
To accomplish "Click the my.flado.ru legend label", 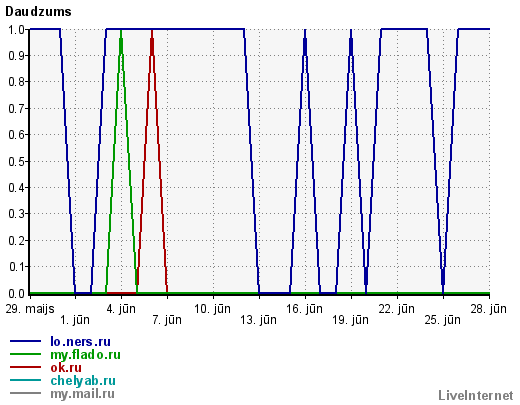I will tap(85, 355).
